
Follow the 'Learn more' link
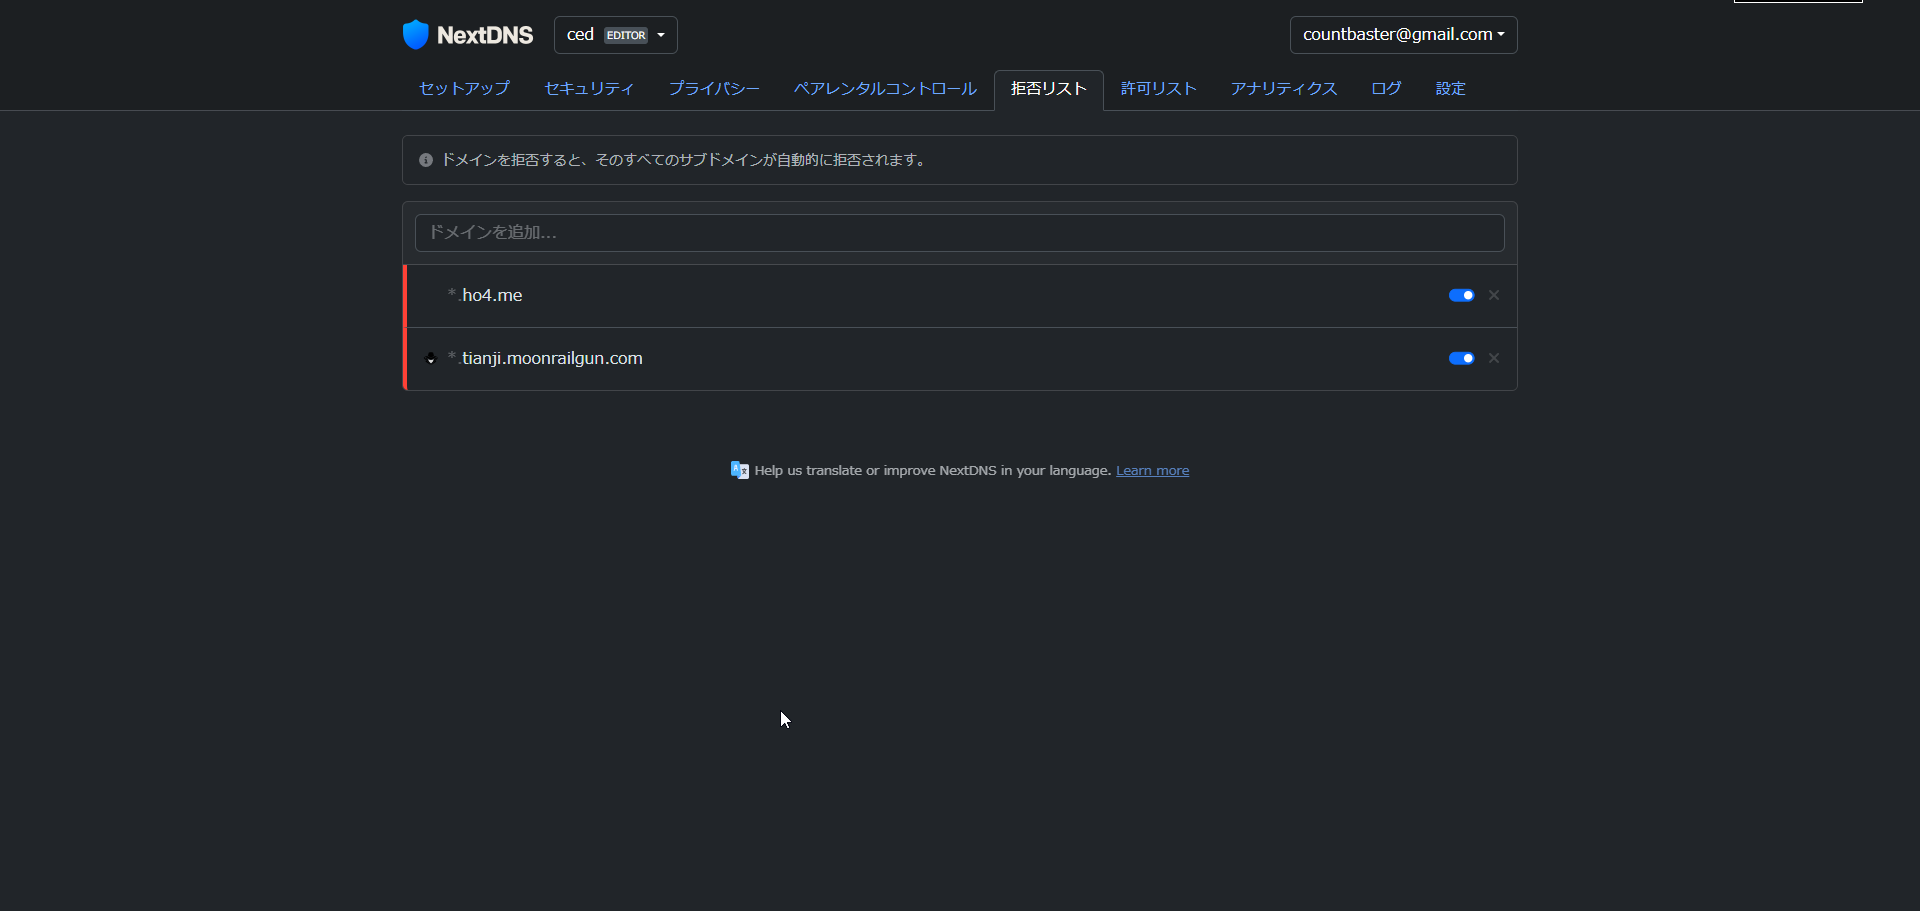(1152, 471)
